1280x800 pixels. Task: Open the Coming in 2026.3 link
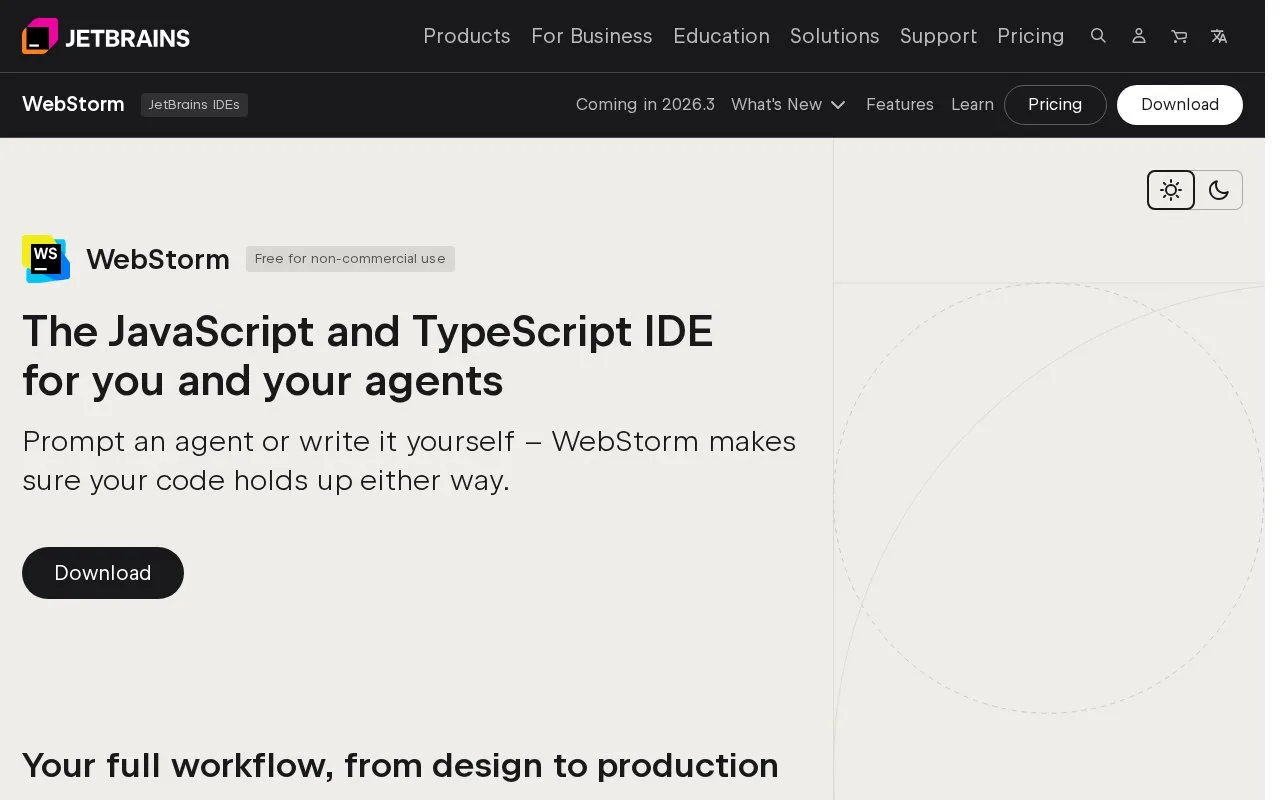[645, 105]
